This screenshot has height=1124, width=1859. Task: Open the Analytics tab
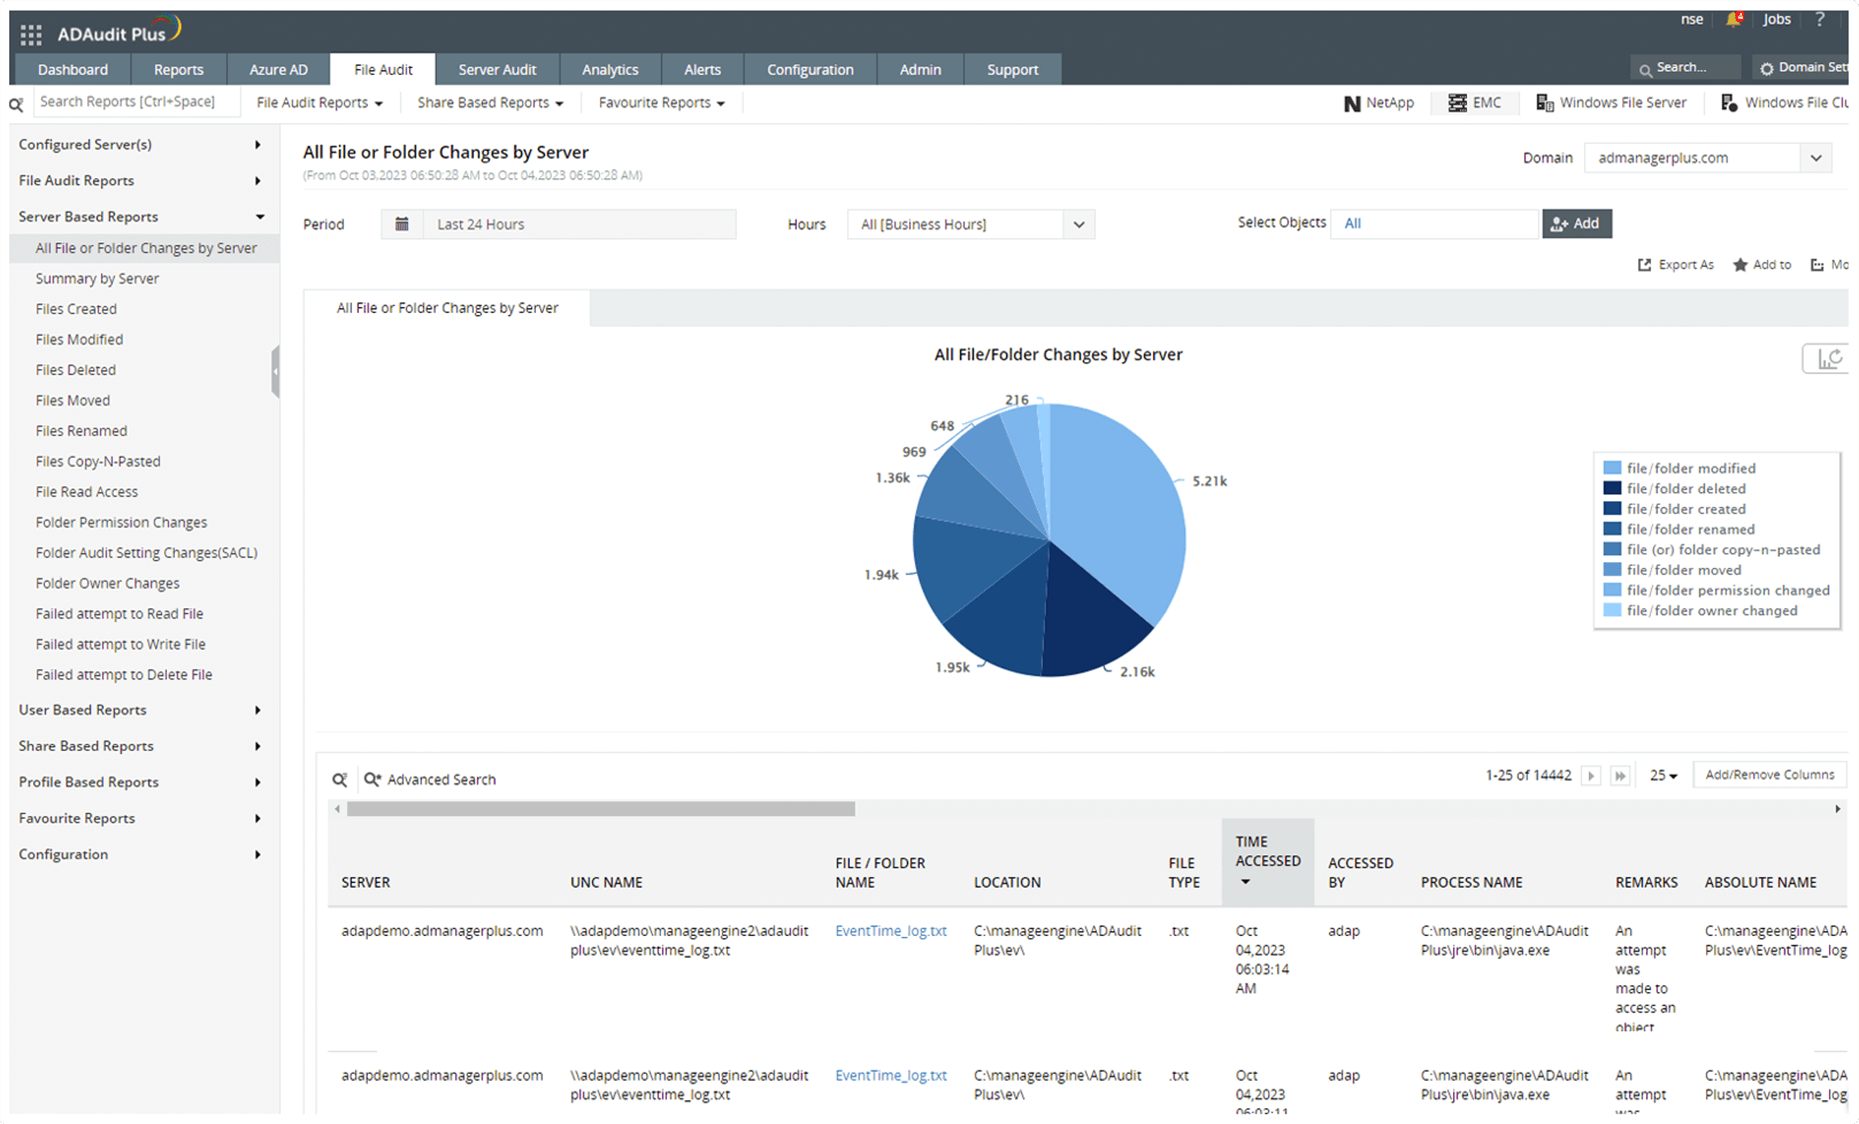coord(610,69)
